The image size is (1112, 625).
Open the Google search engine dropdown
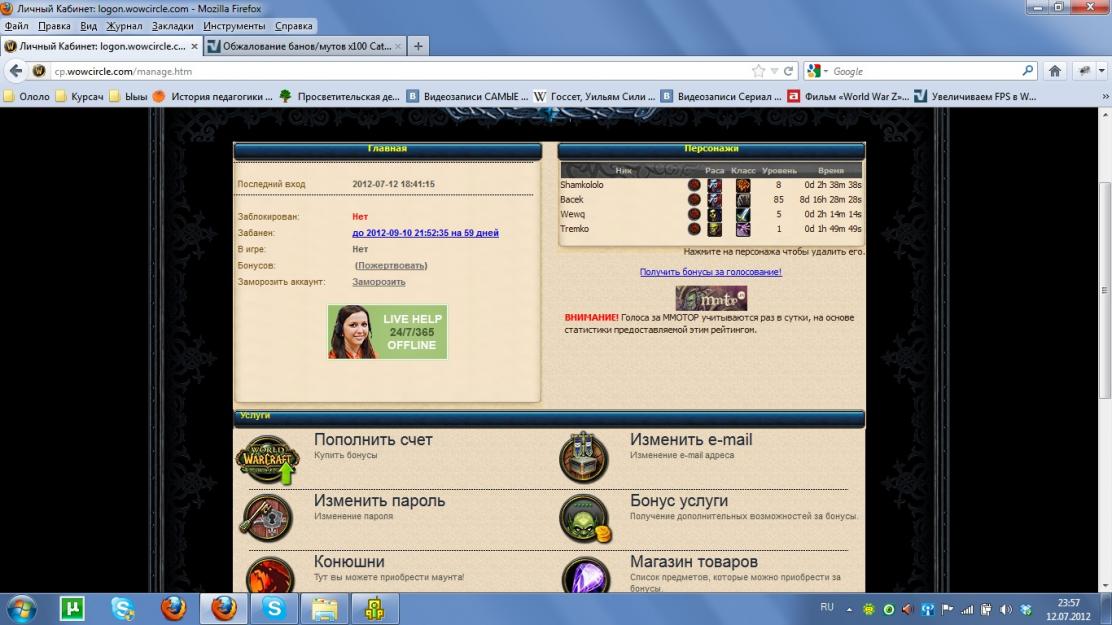point(820,72)
